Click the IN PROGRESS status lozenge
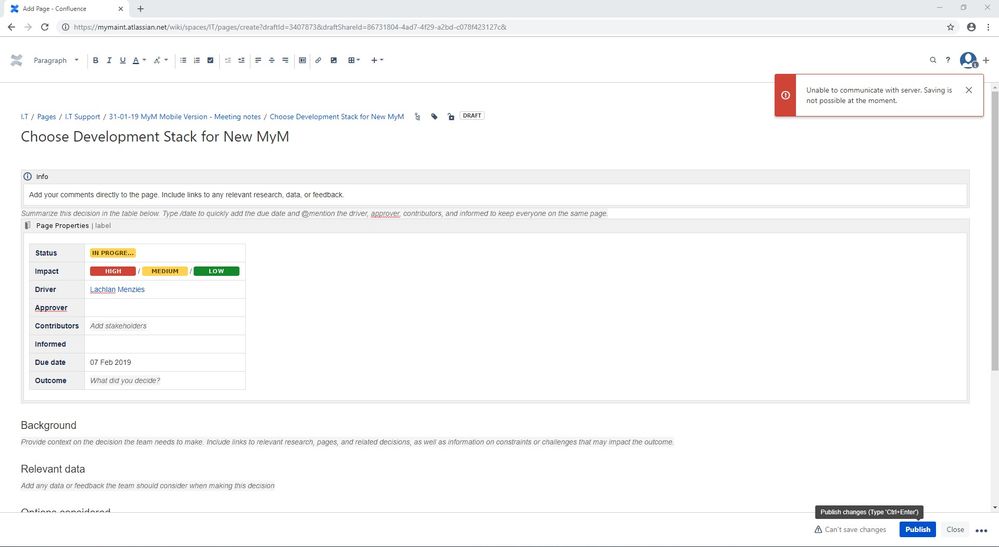Screen dimensions: 999x547 tap(113, 253)
